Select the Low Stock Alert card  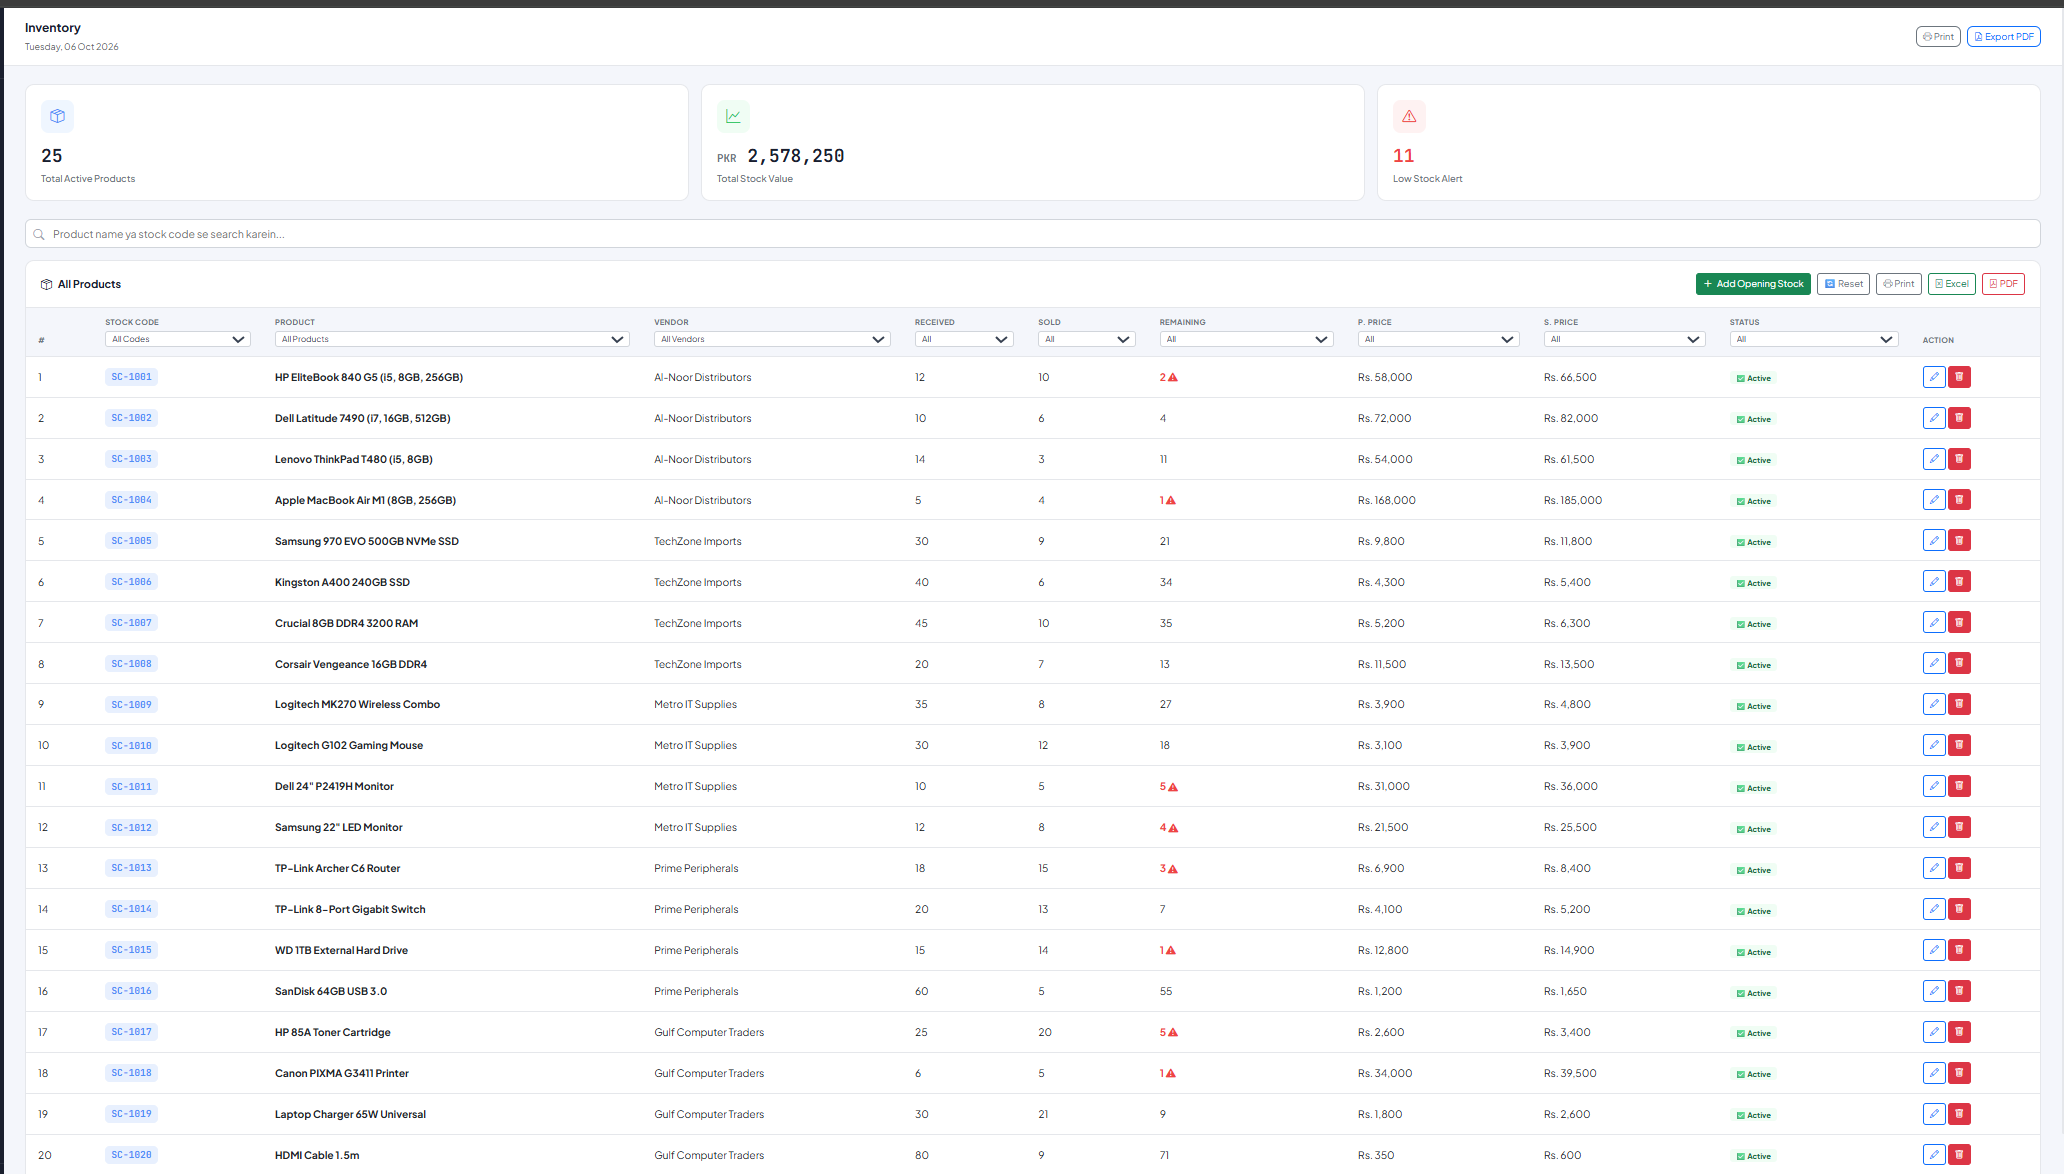[1708, 142]
